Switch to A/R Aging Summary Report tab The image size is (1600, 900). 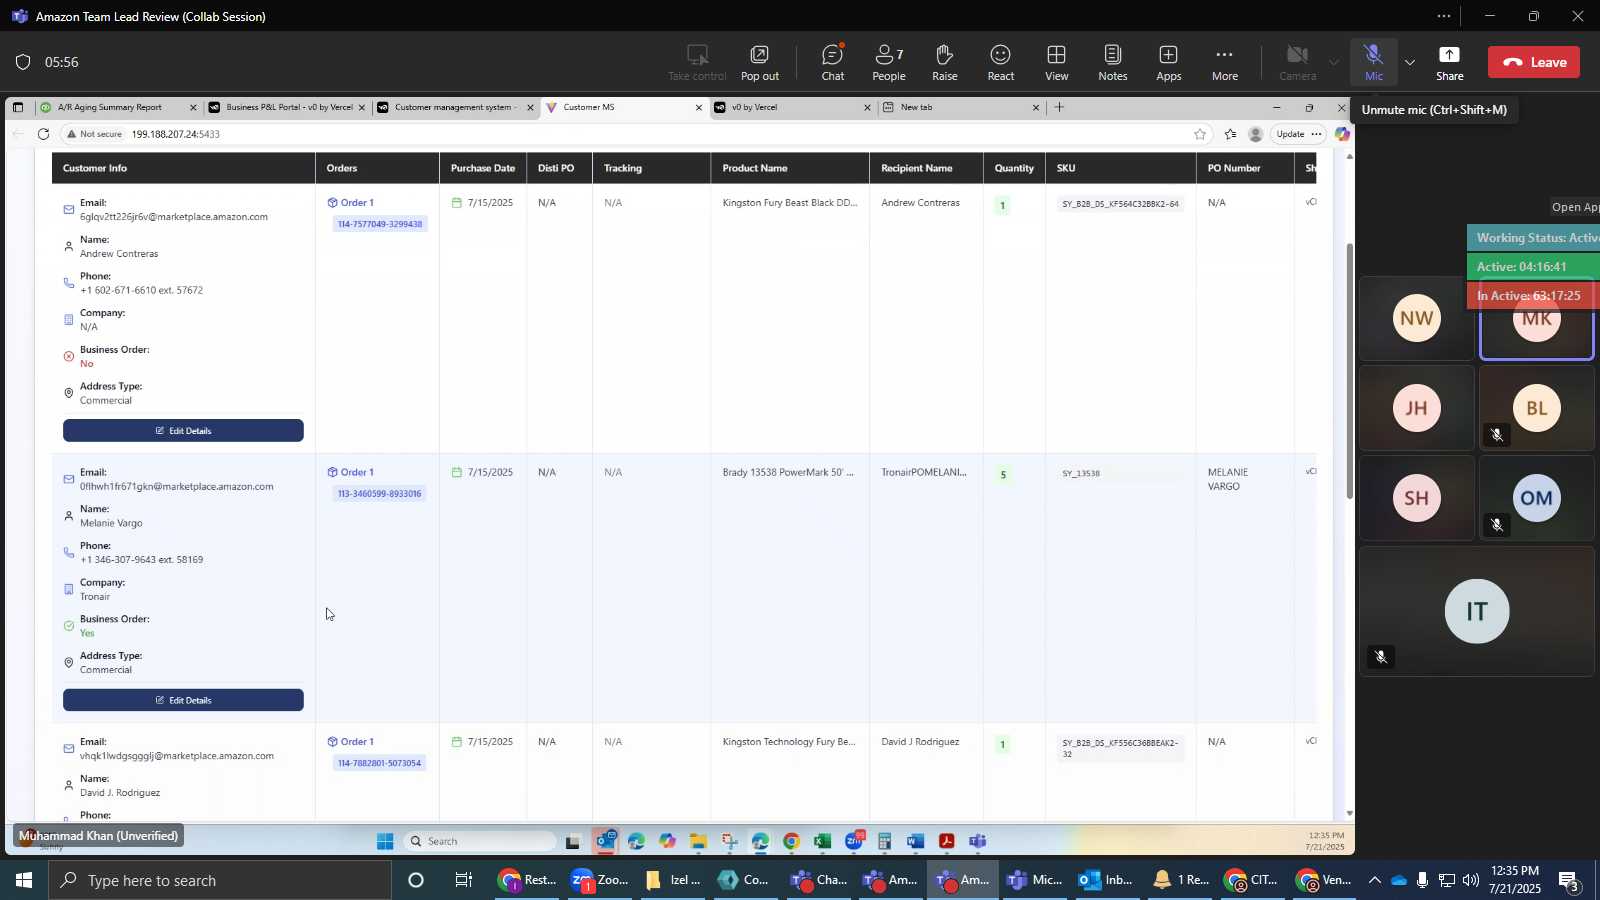(118, 107)
